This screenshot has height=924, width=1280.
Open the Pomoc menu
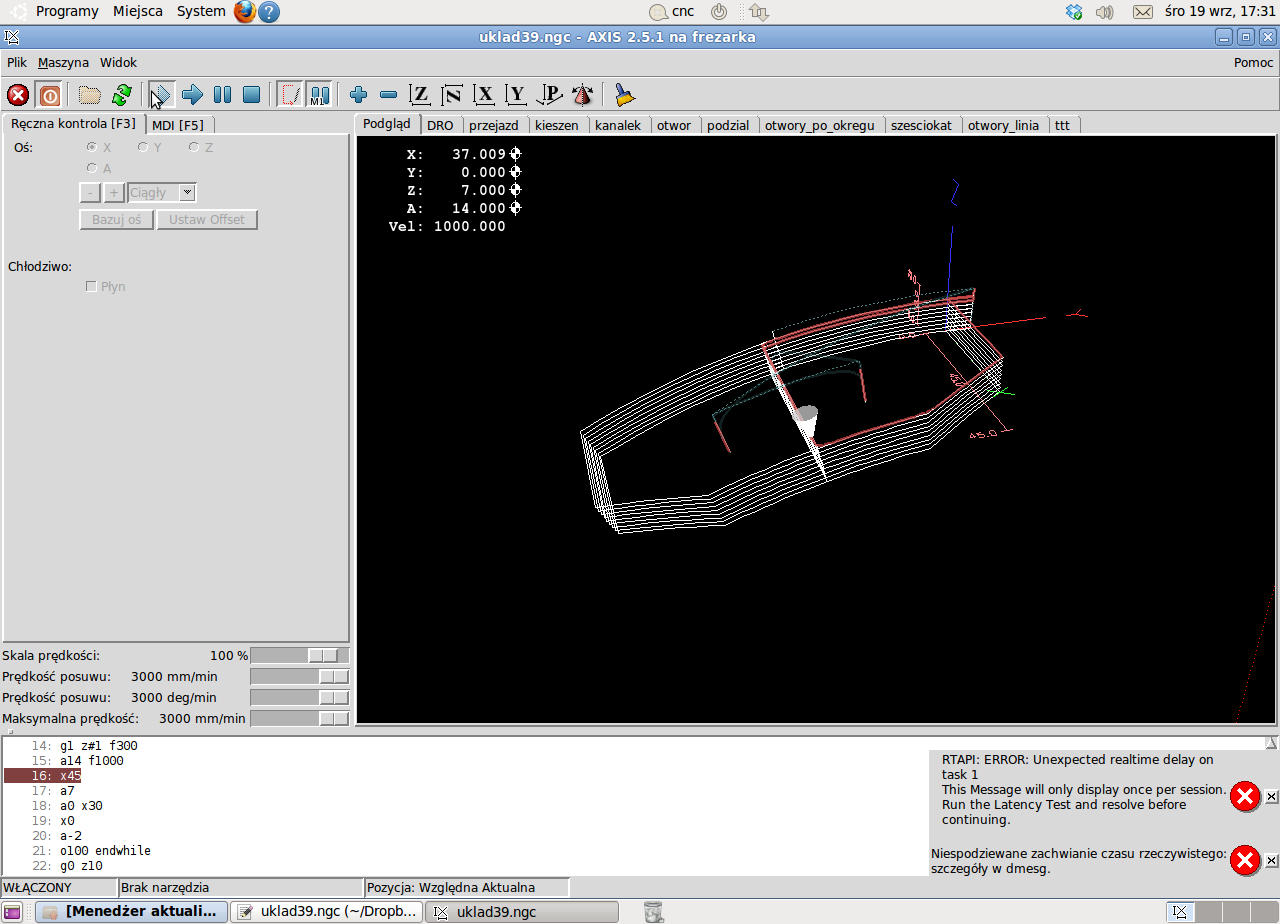[1253, 62]
